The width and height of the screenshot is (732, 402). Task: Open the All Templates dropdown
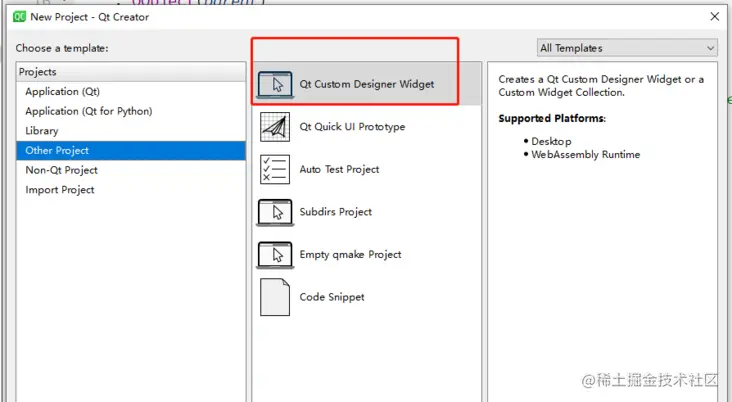click(627, 48)
